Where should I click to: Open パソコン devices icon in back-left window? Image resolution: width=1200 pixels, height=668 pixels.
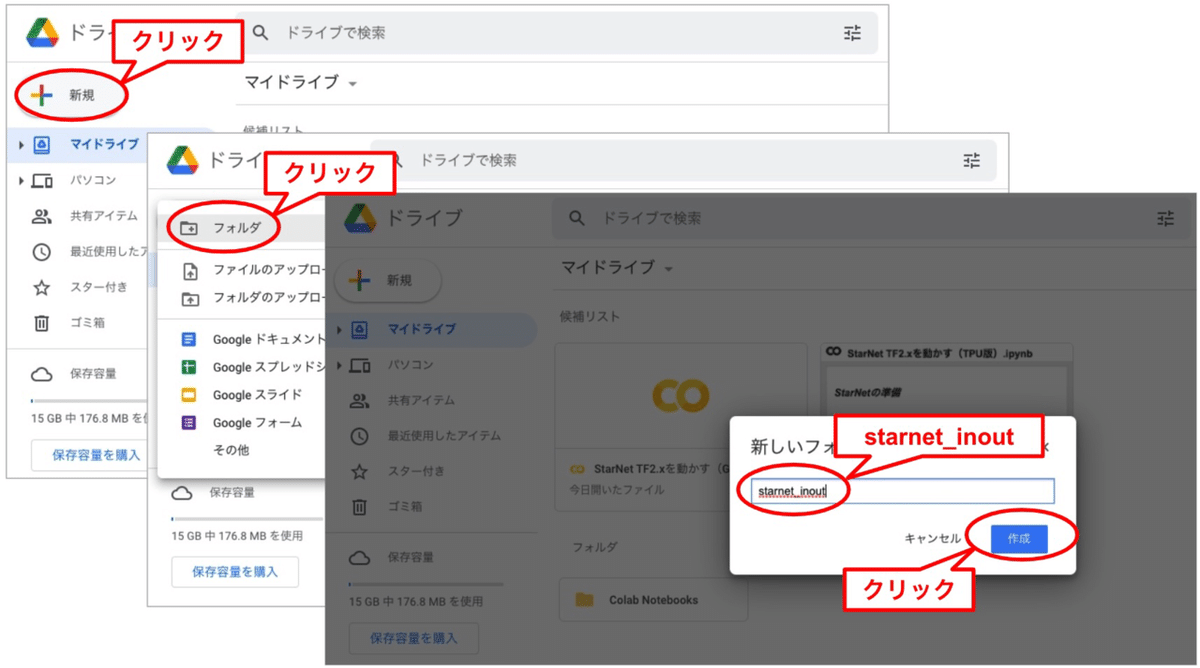point(42,181)
